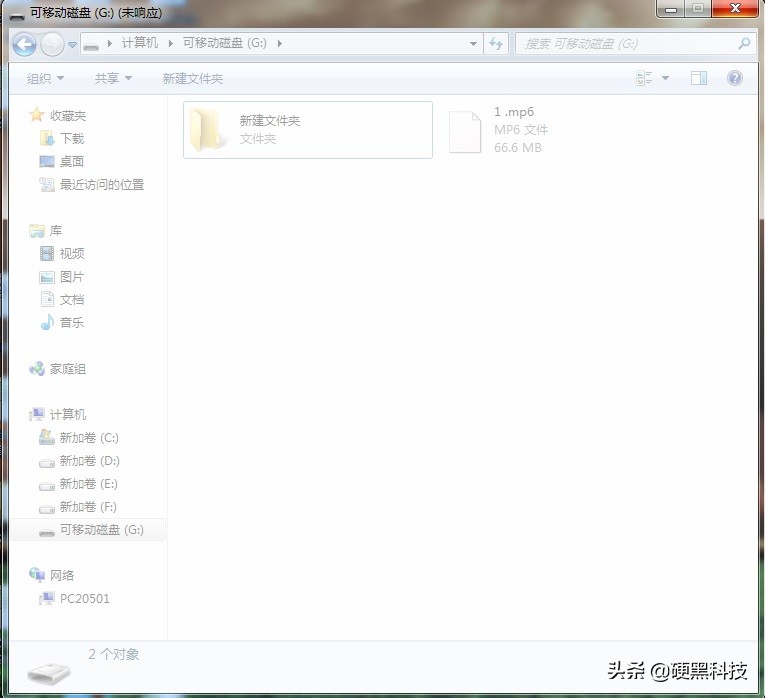Click the 新建文件夹 folder name text
The image size is (765, 698).
[270, 120]
